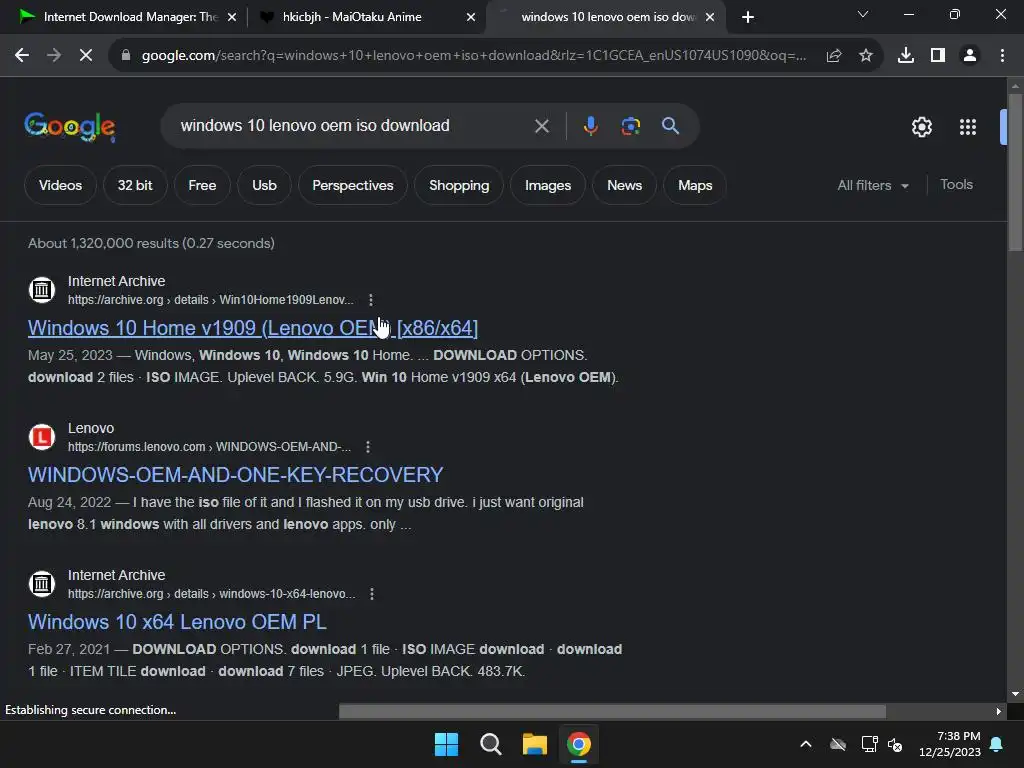Share this page via the share icon

click(x=834, y=56)
